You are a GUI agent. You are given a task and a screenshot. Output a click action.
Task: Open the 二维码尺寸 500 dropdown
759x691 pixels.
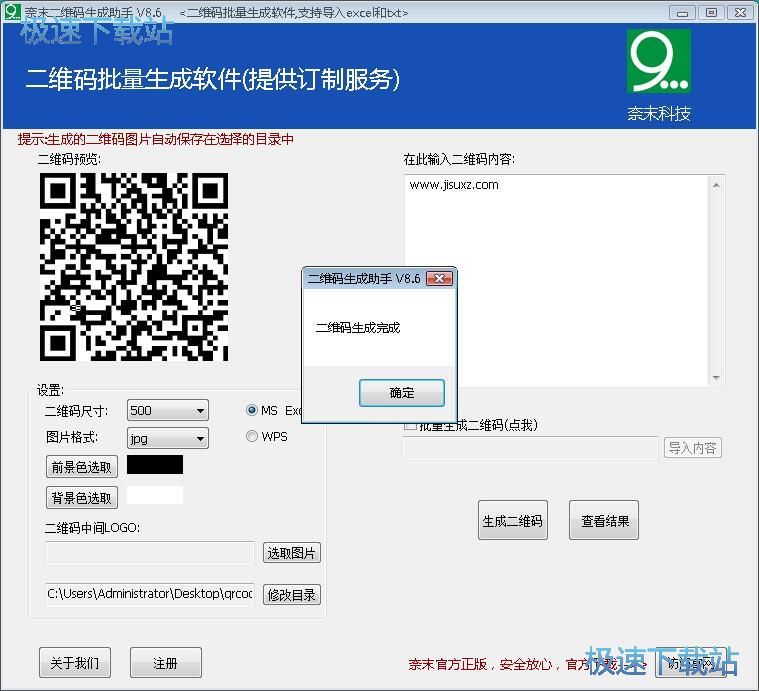(167, 410)
